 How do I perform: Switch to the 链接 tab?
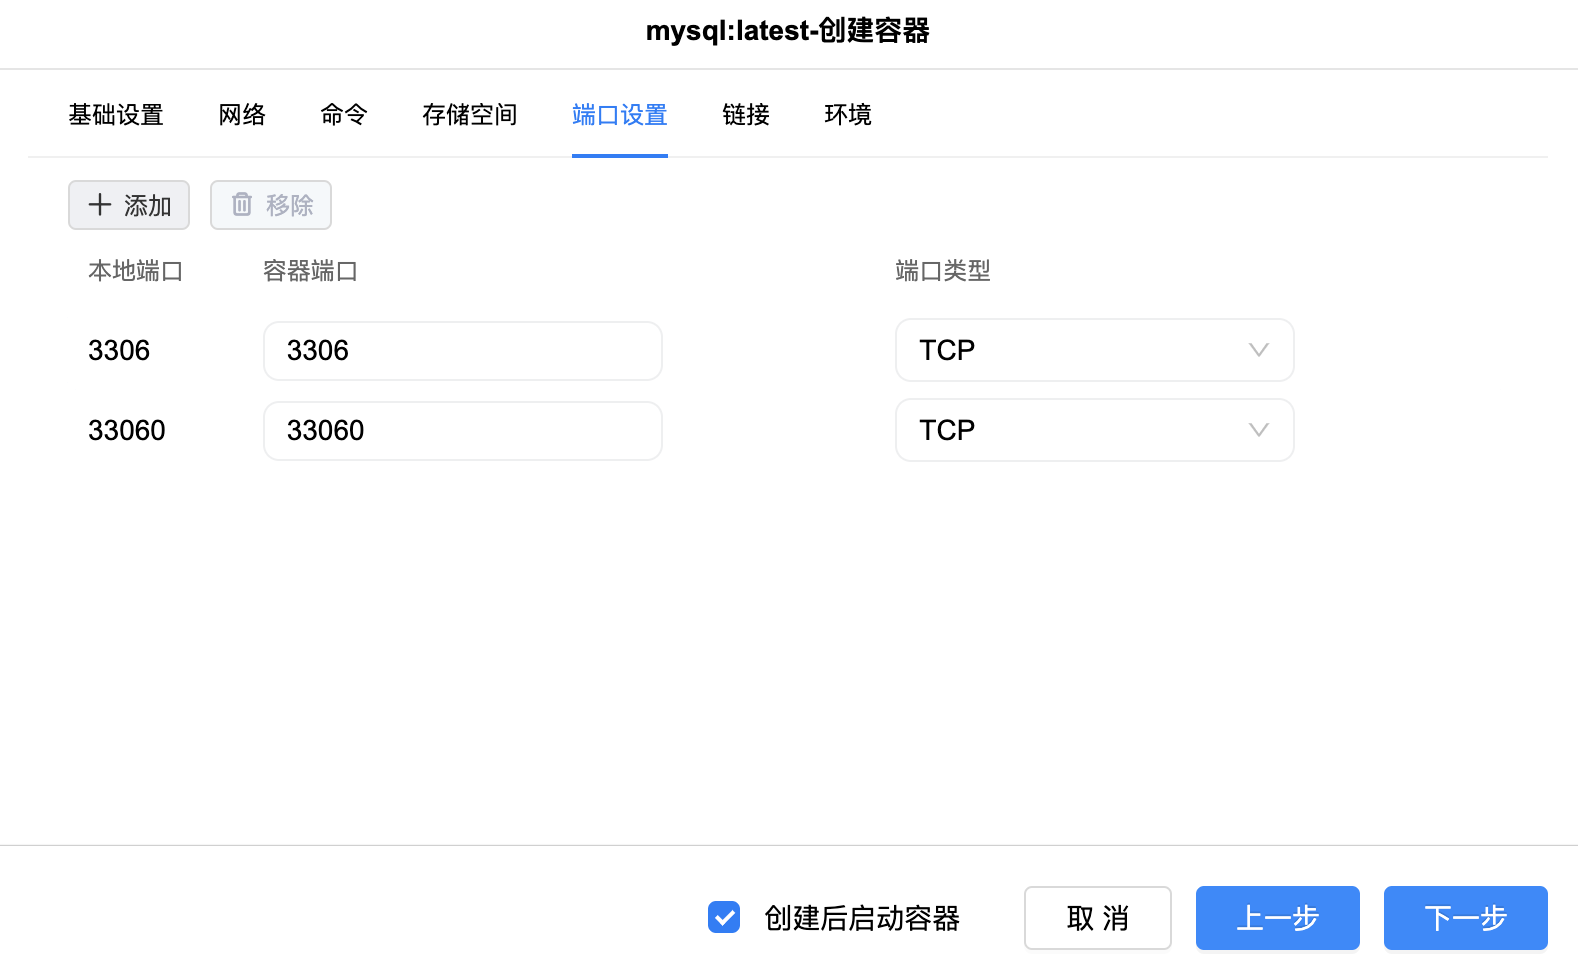pos(746,115)
